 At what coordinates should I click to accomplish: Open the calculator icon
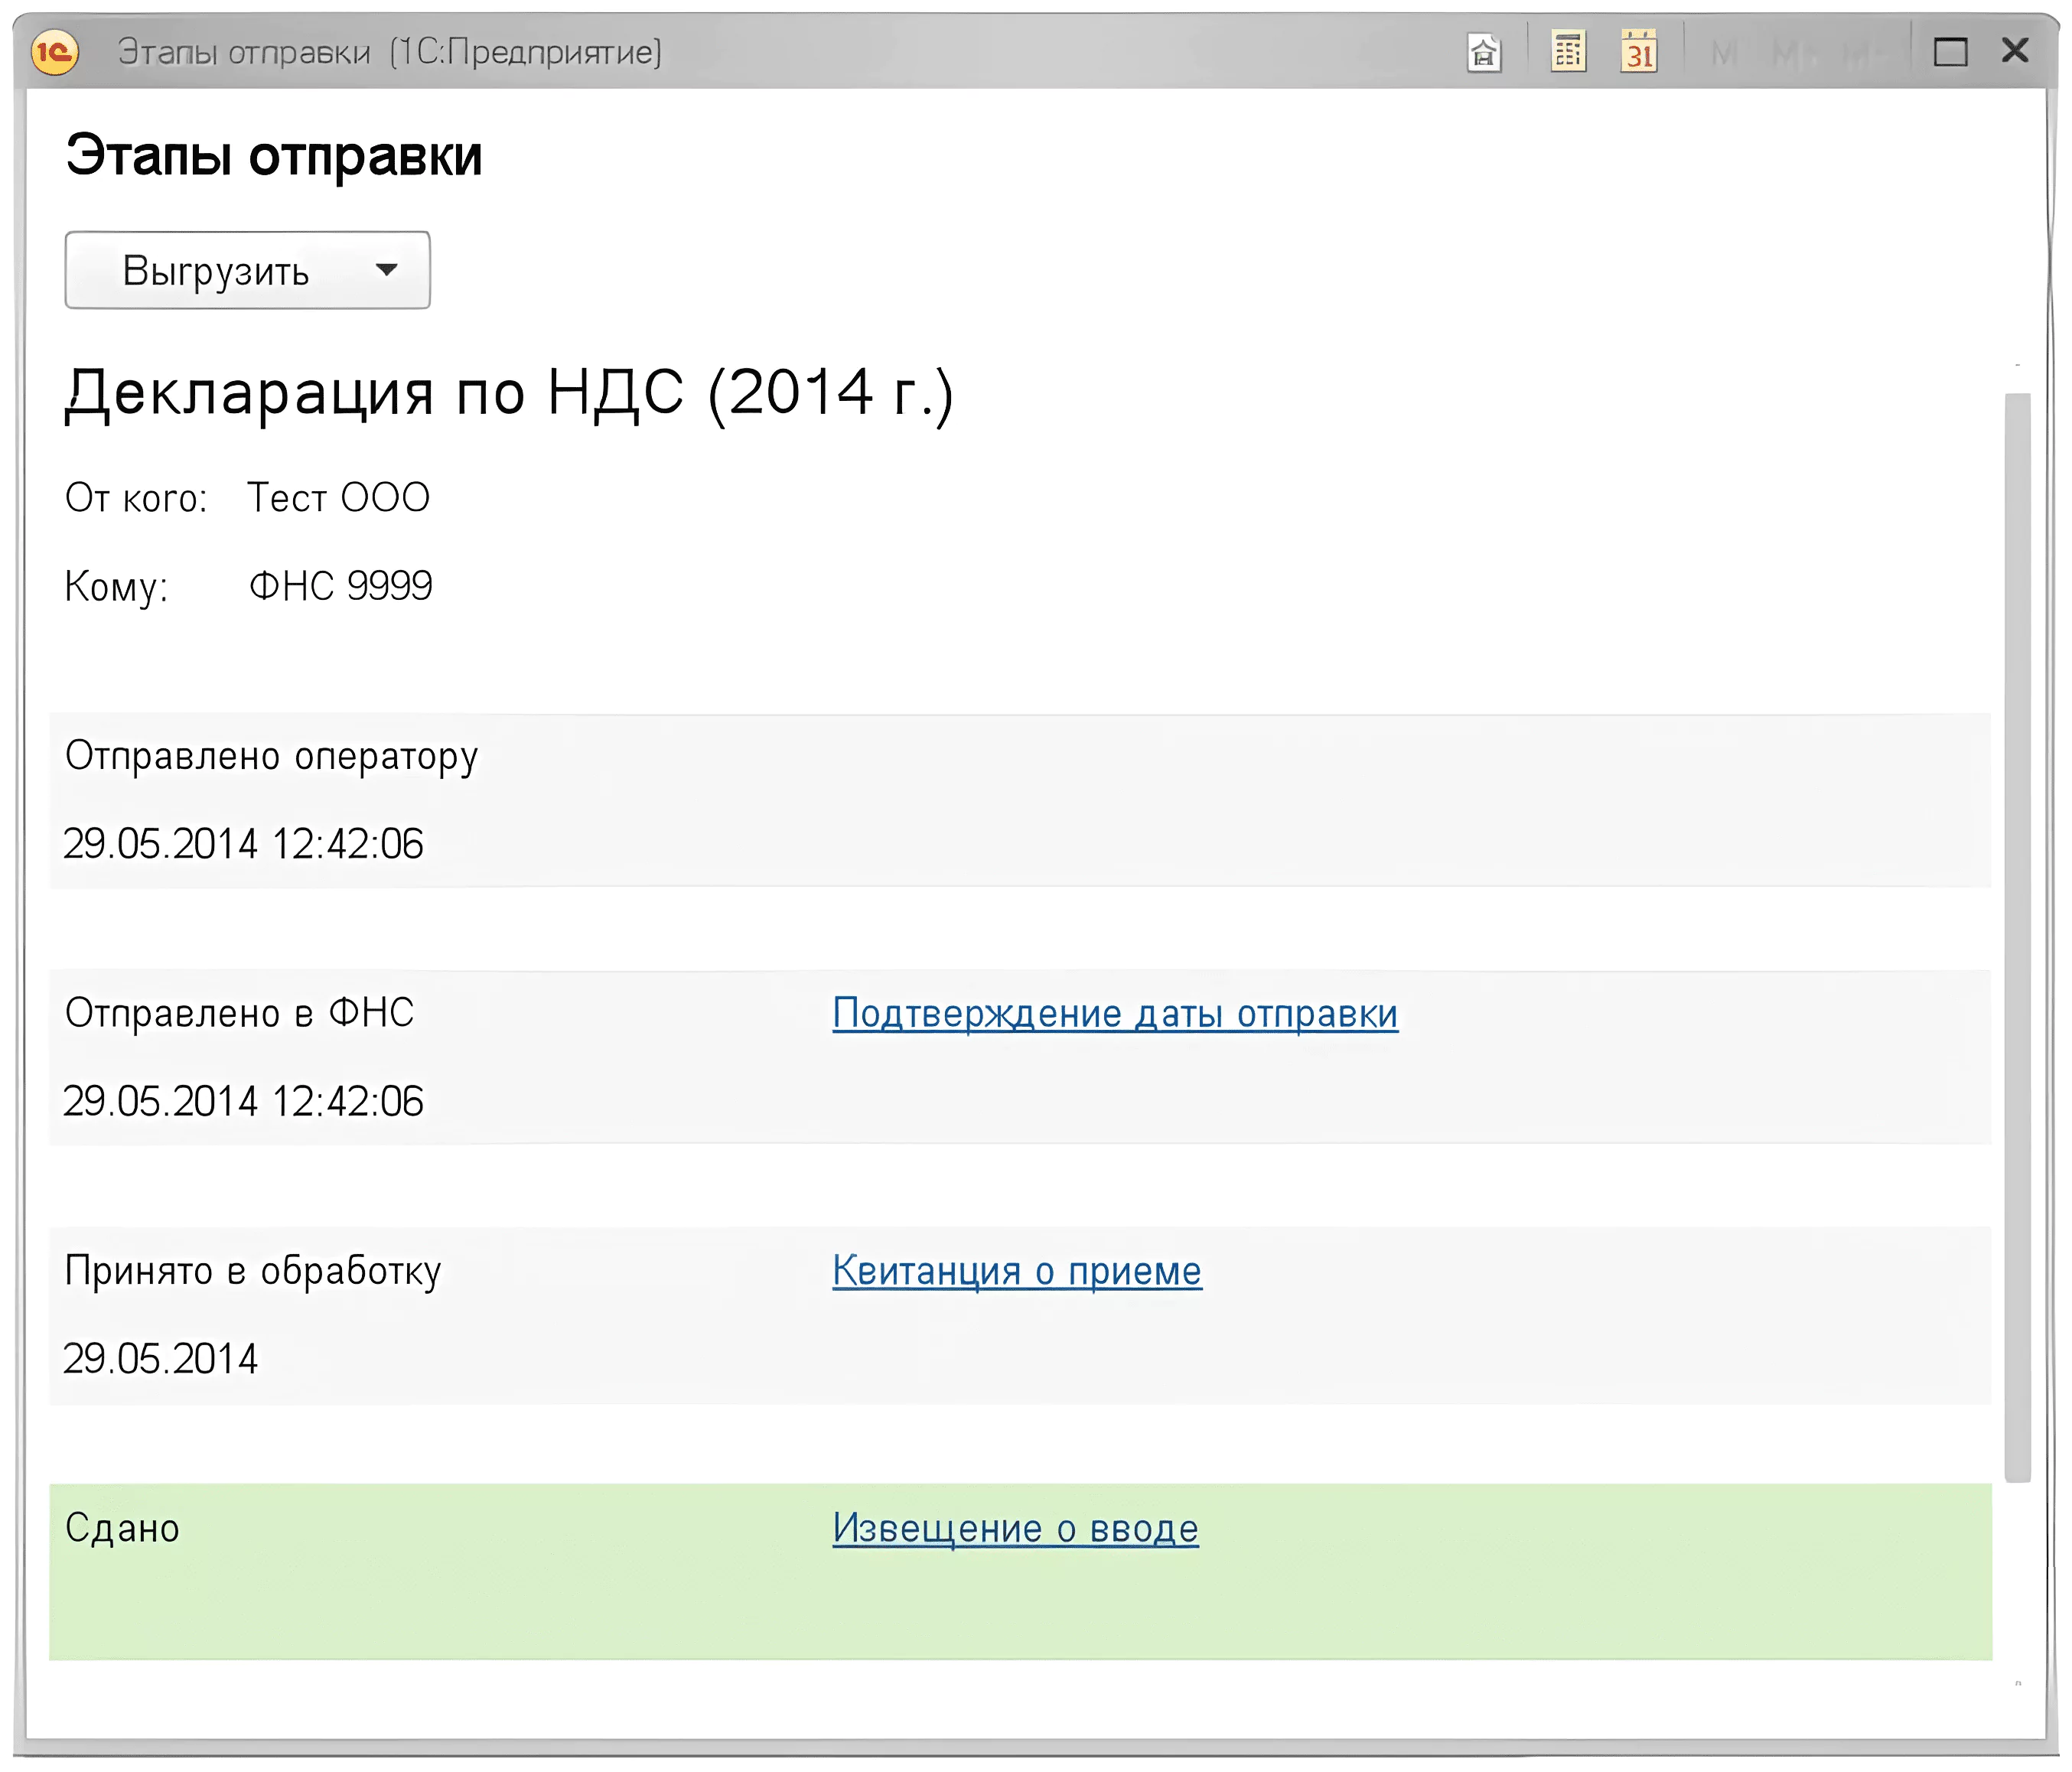(x=1568, y=51)
